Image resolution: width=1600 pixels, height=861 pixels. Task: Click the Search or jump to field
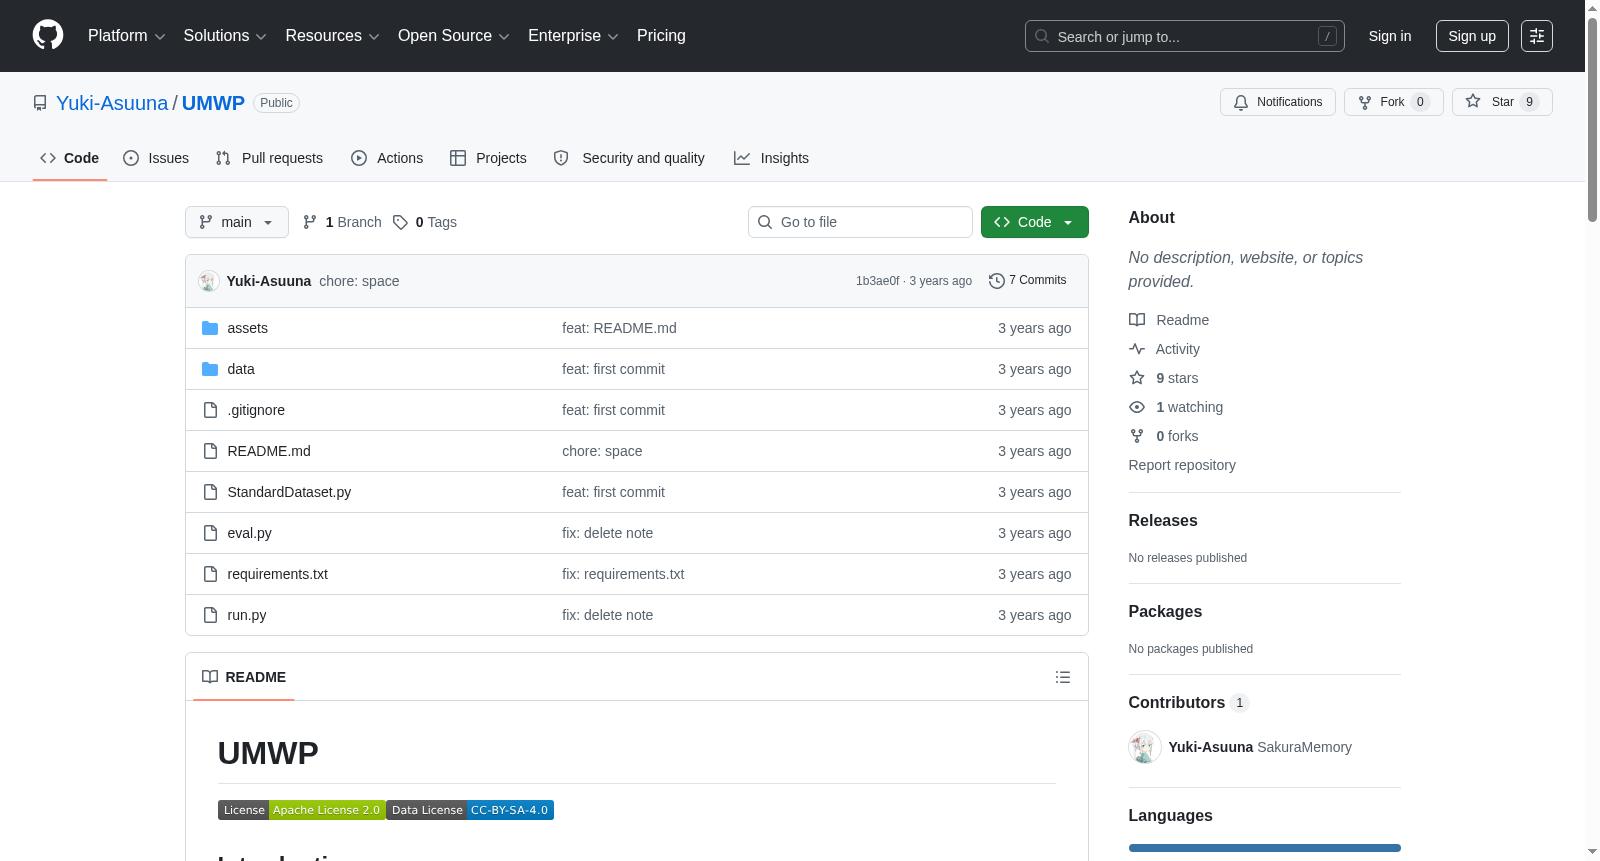coord(1185,36)
